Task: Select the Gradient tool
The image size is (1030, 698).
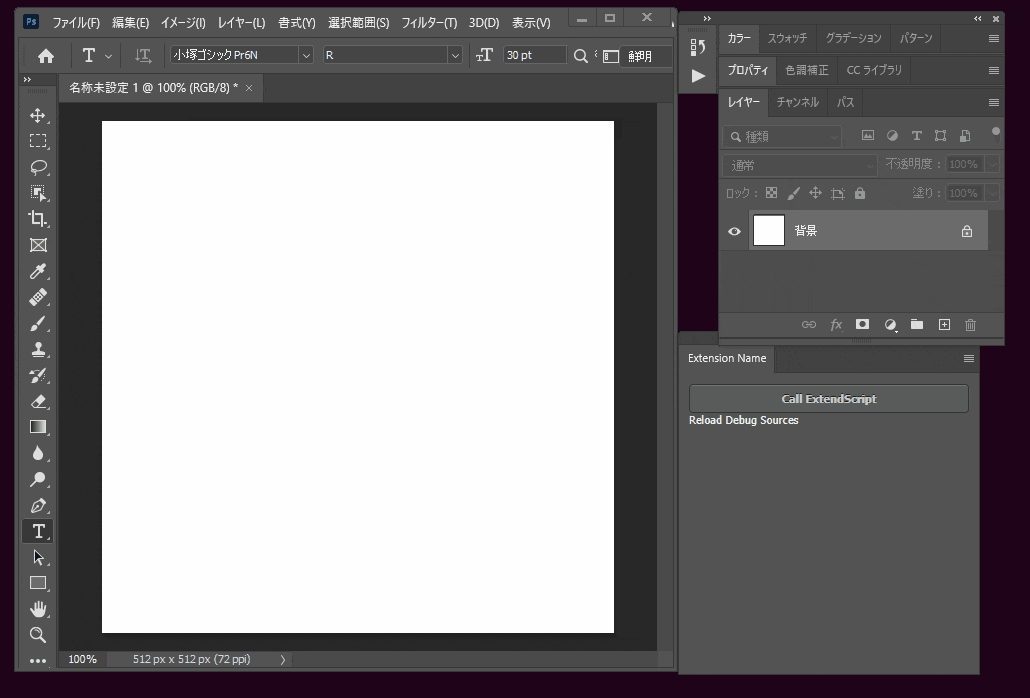Action: [38, 427]
